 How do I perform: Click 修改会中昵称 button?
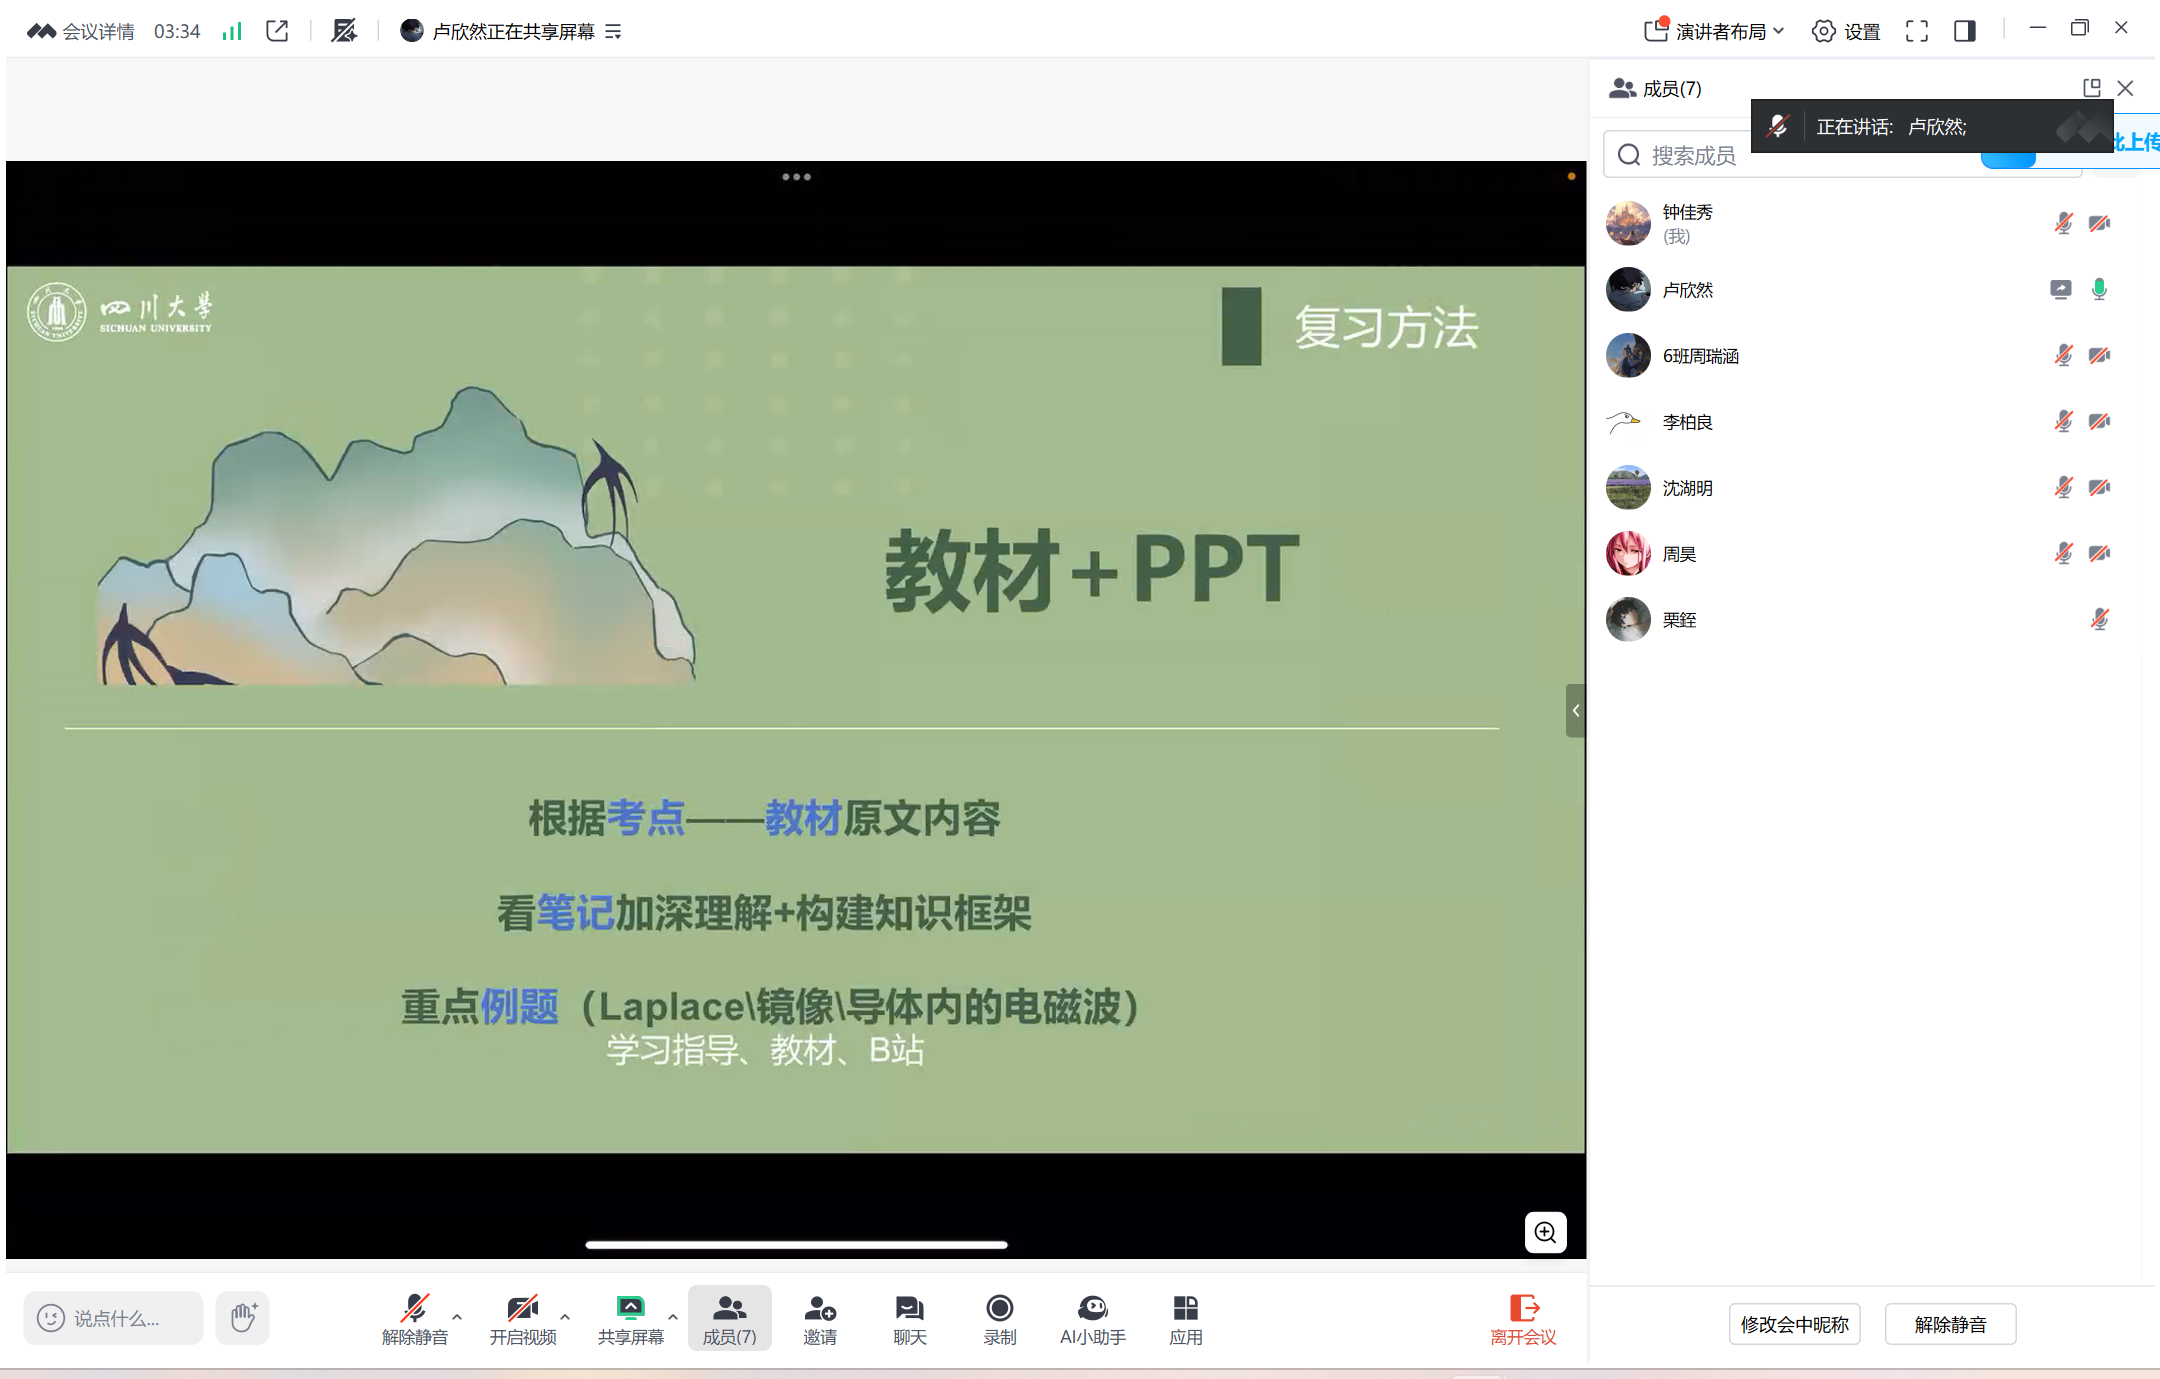point(1794,1324)
